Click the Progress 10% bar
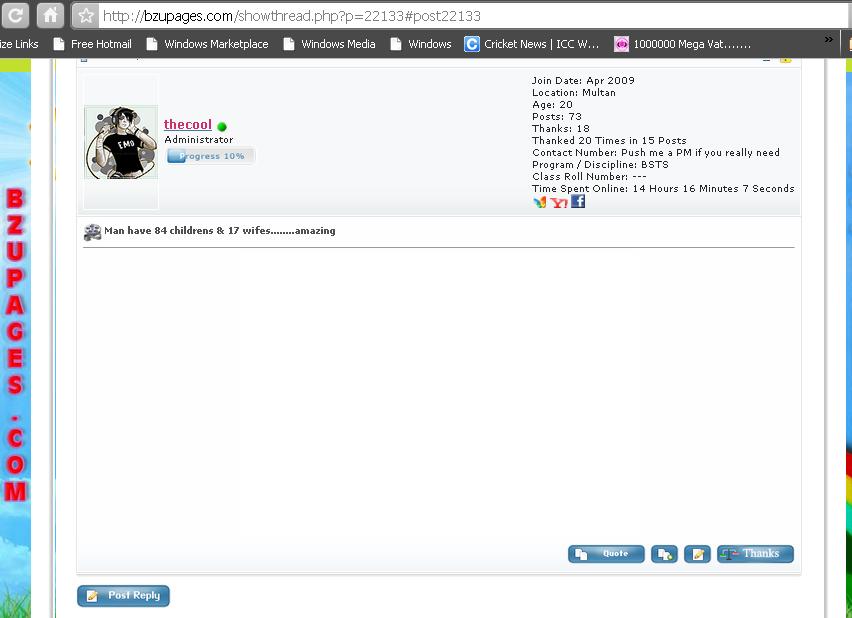852x618 pixels. pos(211,156)
